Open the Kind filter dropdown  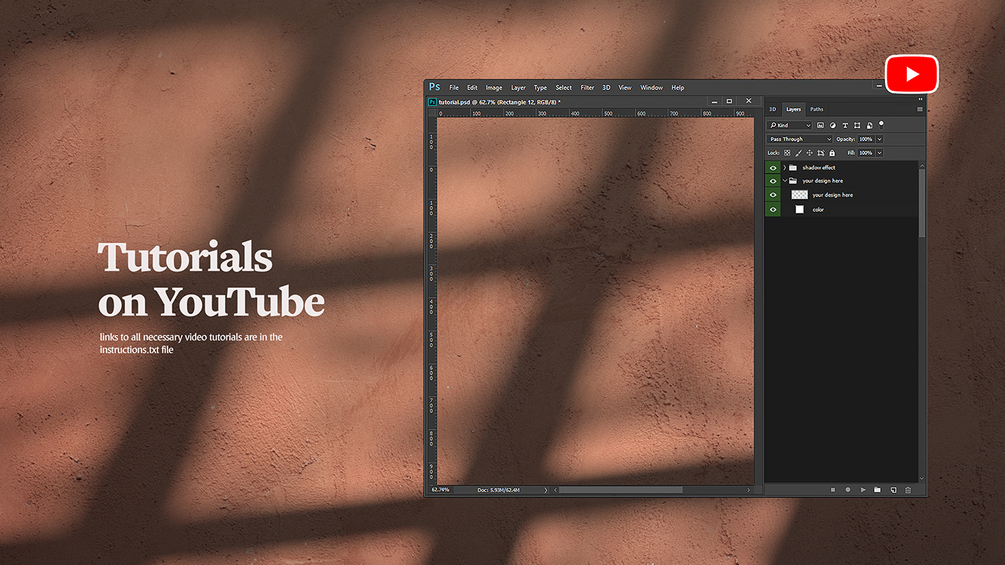790,126
